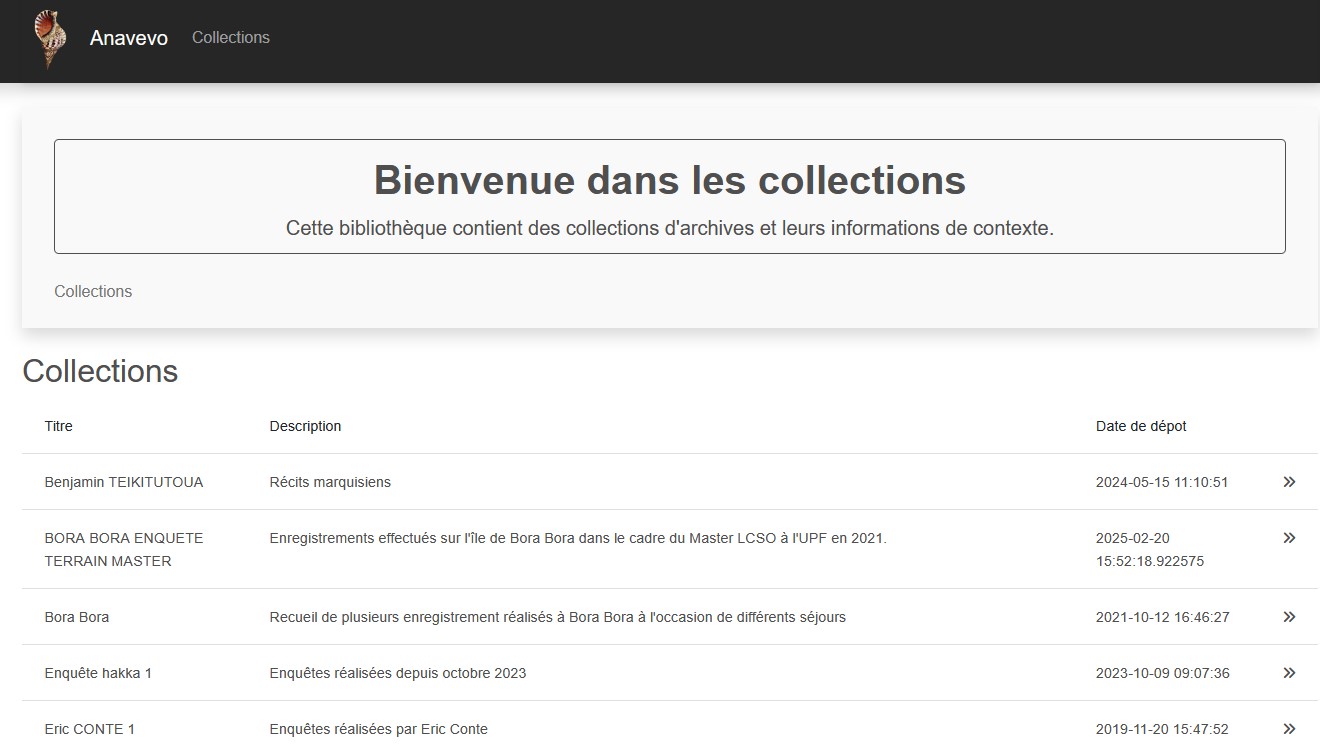Click the Bora Bora collection title
This screenshot has height=755, width=1320.
coord(77,617)
